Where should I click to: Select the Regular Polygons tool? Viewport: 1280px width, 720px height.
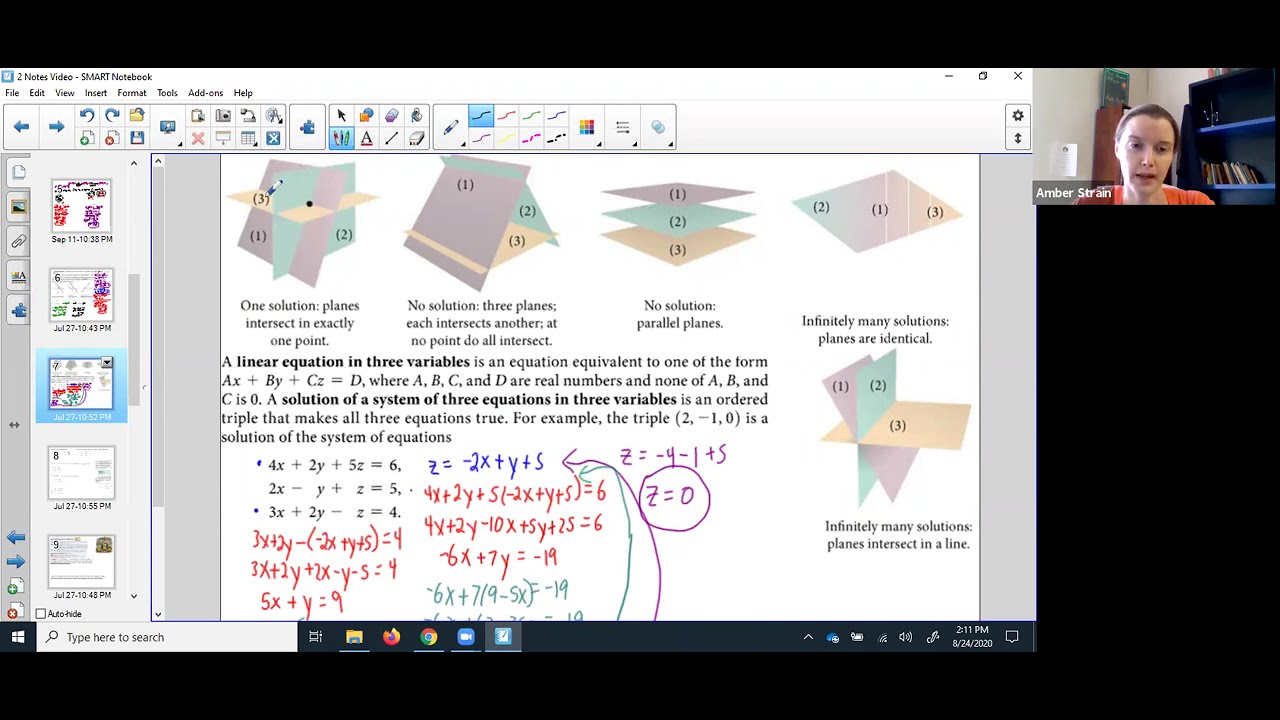[391, 116]
